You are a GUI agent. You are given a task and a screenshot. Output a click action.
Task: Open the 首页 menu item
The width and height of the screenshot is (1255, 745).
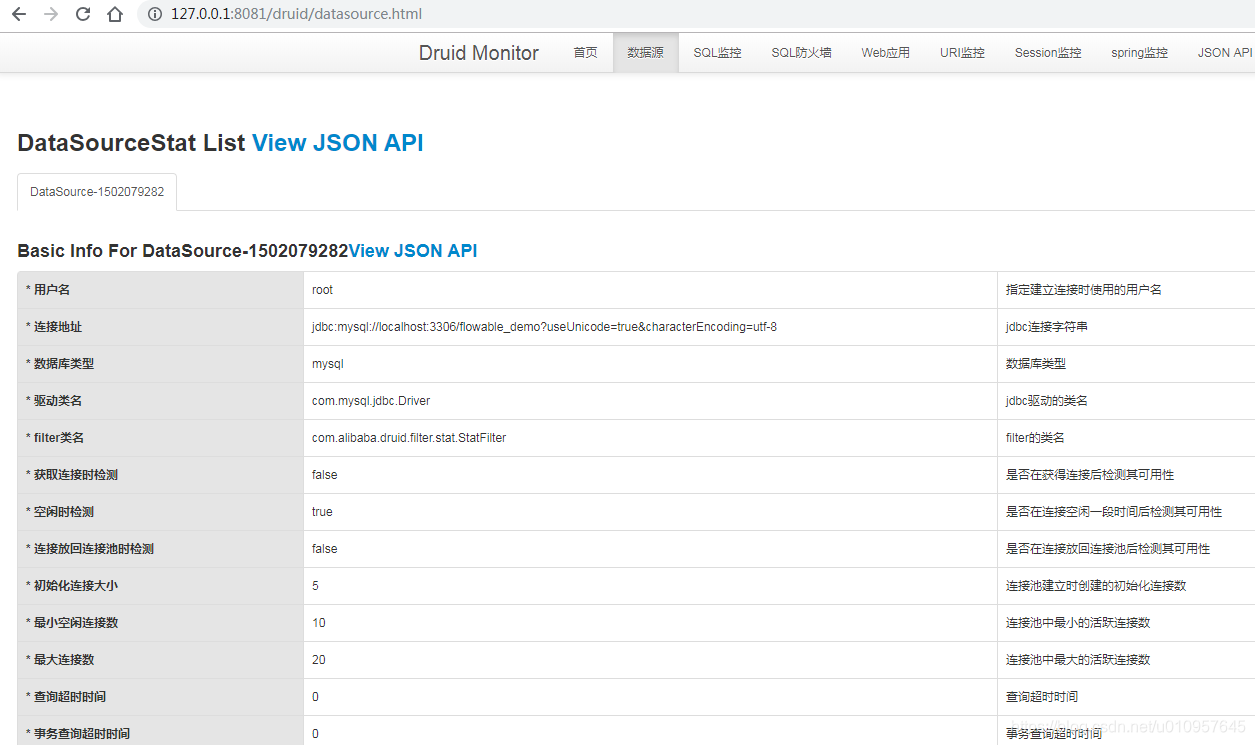585,53
